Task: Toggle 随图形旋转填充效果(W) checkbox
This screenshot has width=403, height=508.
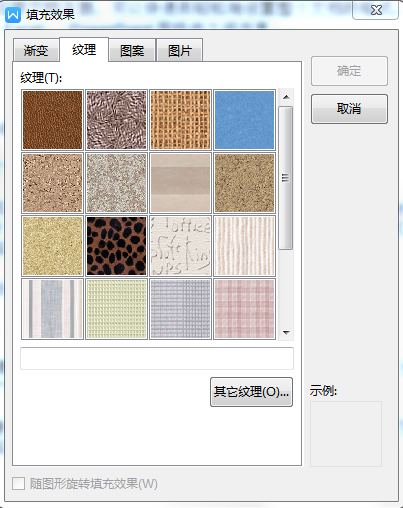Action: (x=18, y=484)
